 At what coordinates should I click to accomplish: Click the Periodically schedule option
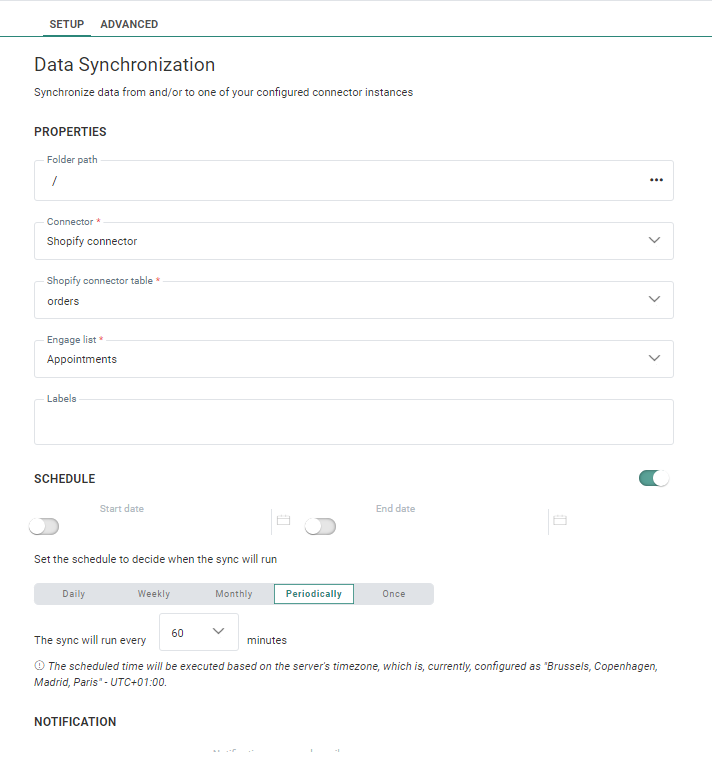[314, 594]
